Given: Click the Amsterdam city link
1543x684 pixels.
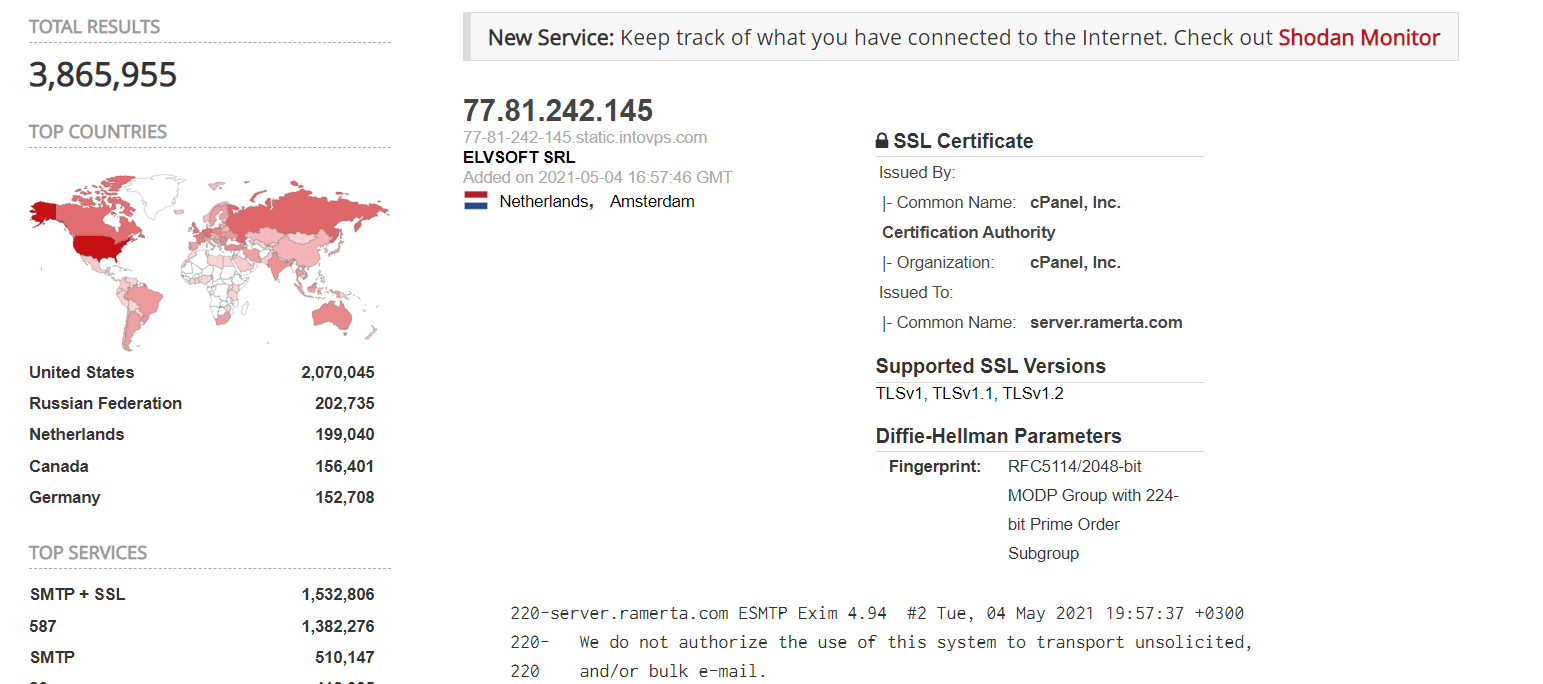Looking at the screenshot, I should coord(652,201).
